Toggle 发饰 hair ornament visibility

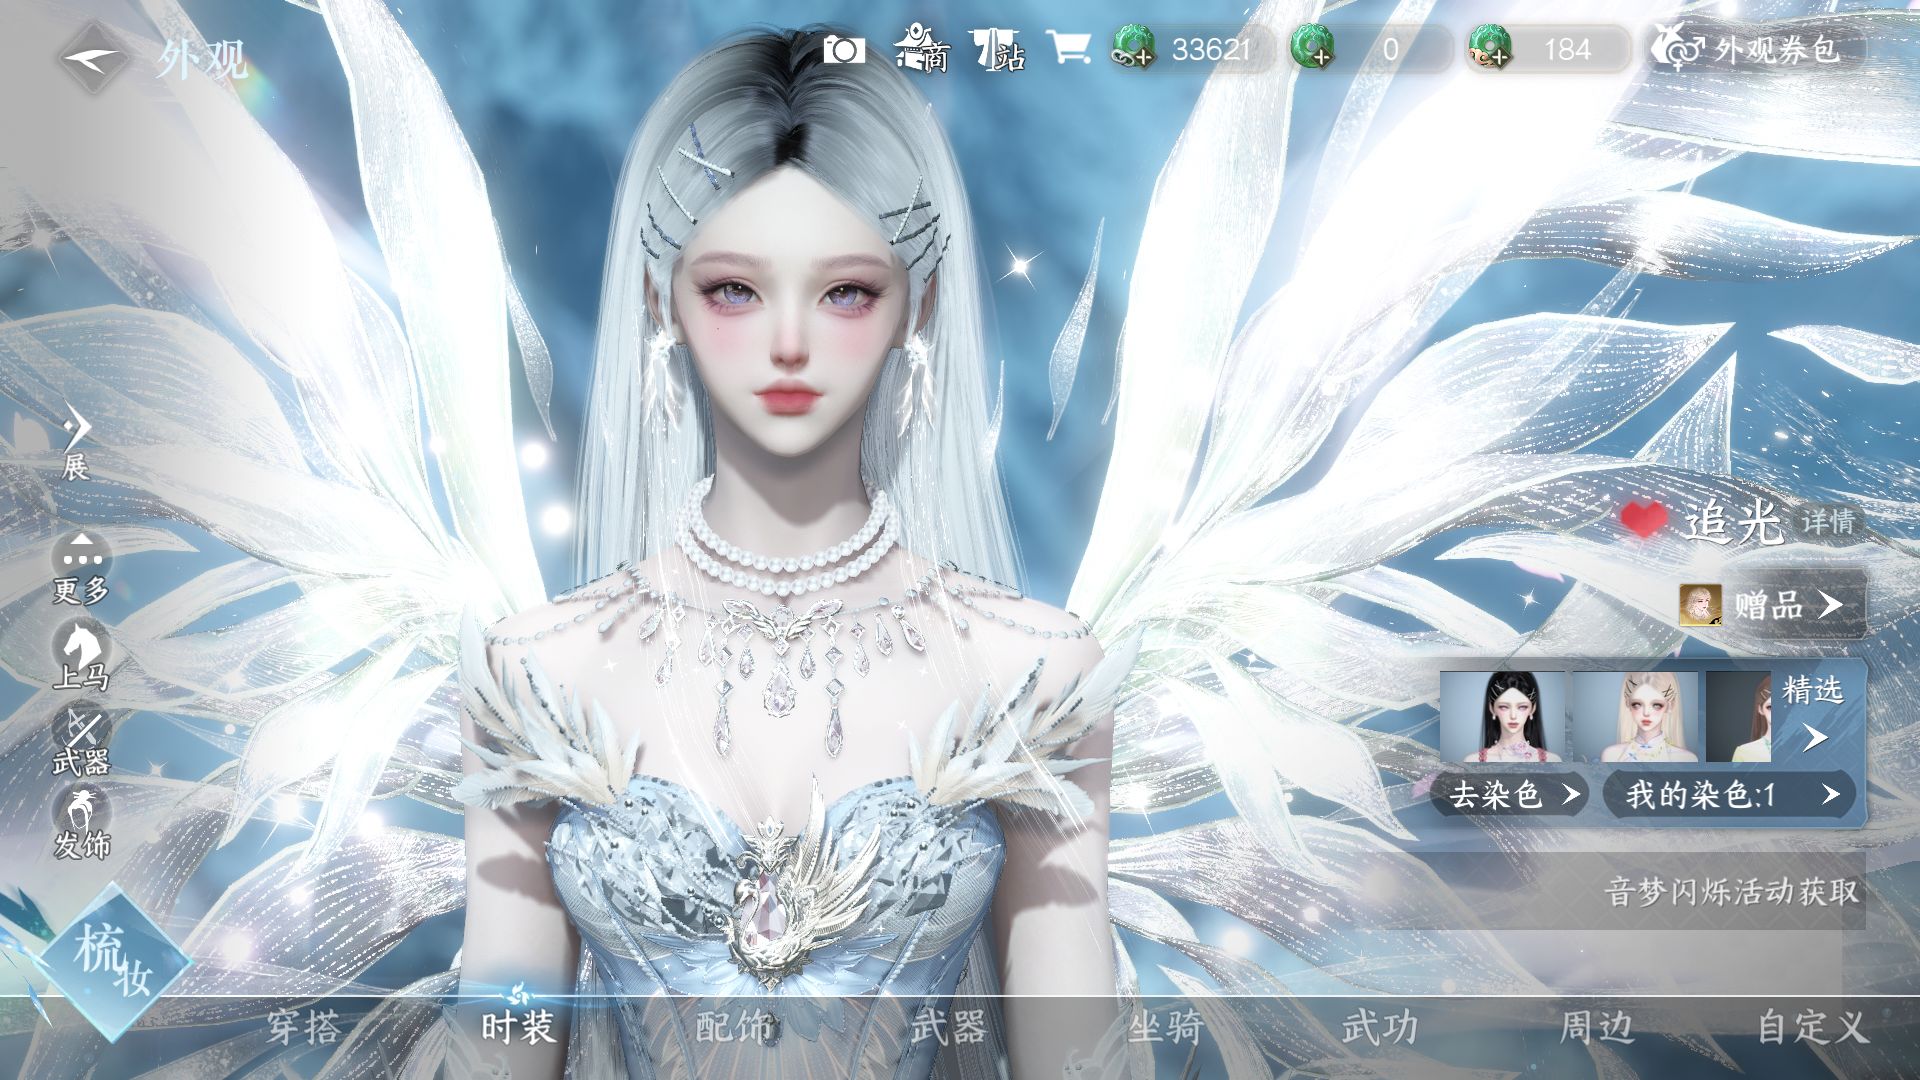[x=81, y=824]
